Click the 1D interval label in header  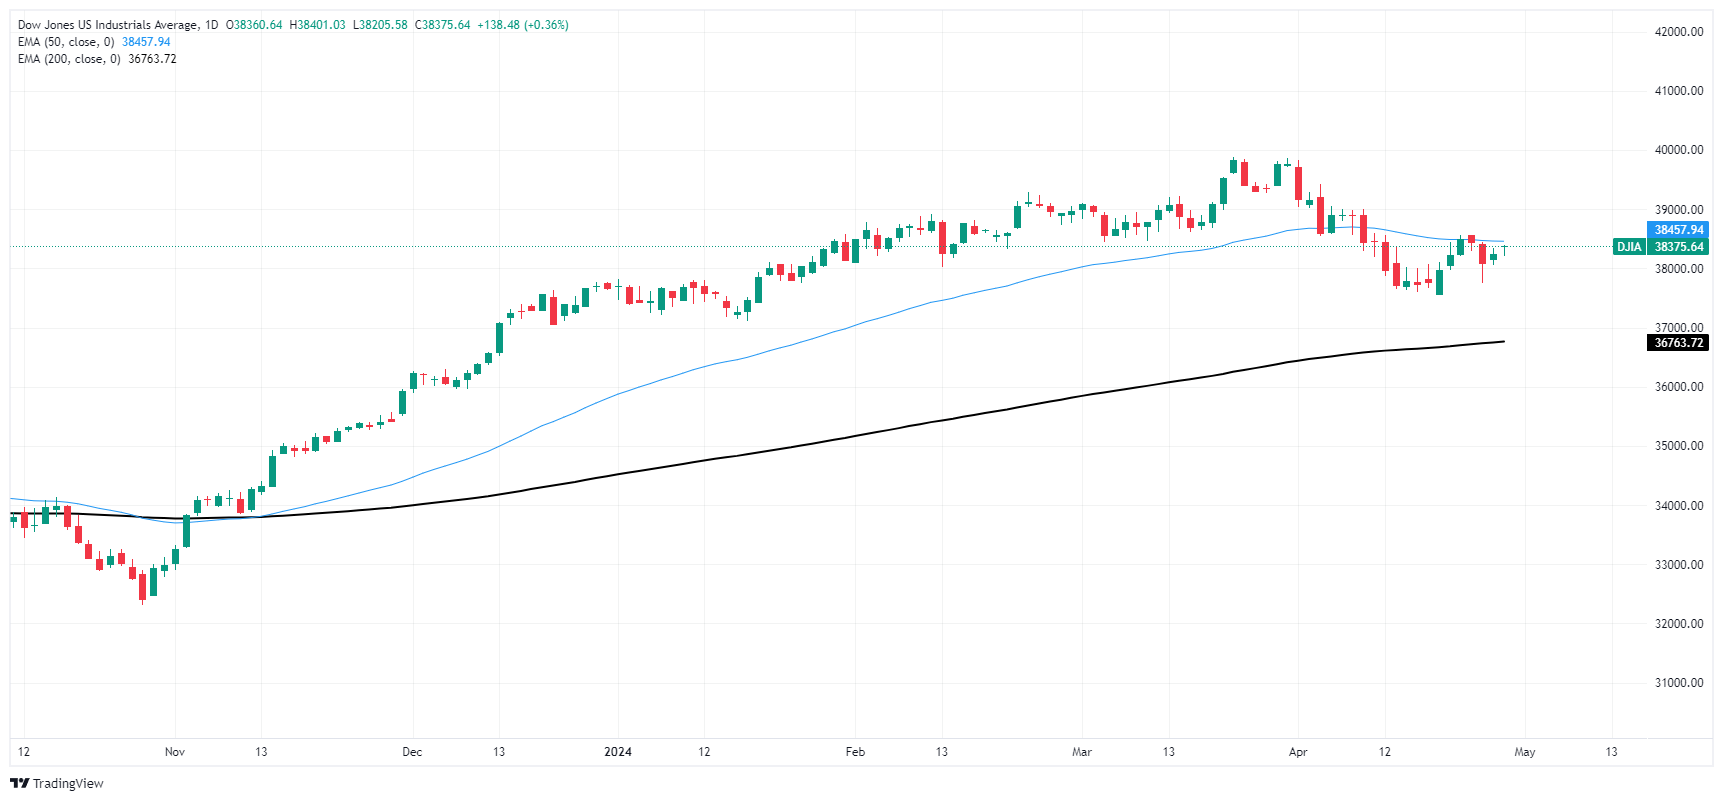[211, 25]
